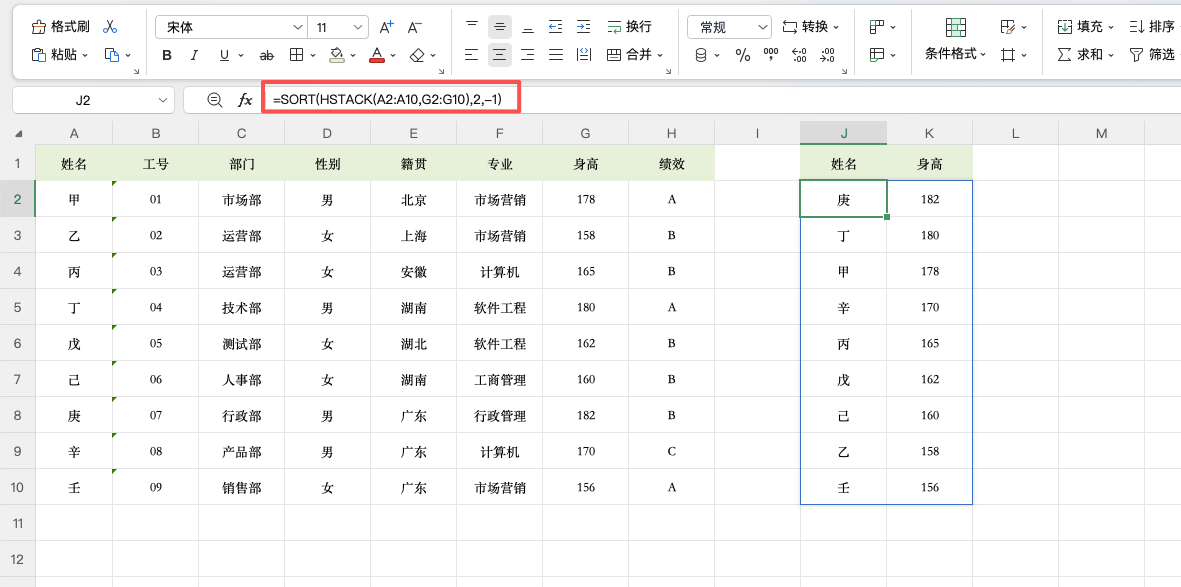Image resolution: width=1181 pixels, height=587 pixels.
Task: Toggle Italic formatting
Action: [x=194, y=55]
